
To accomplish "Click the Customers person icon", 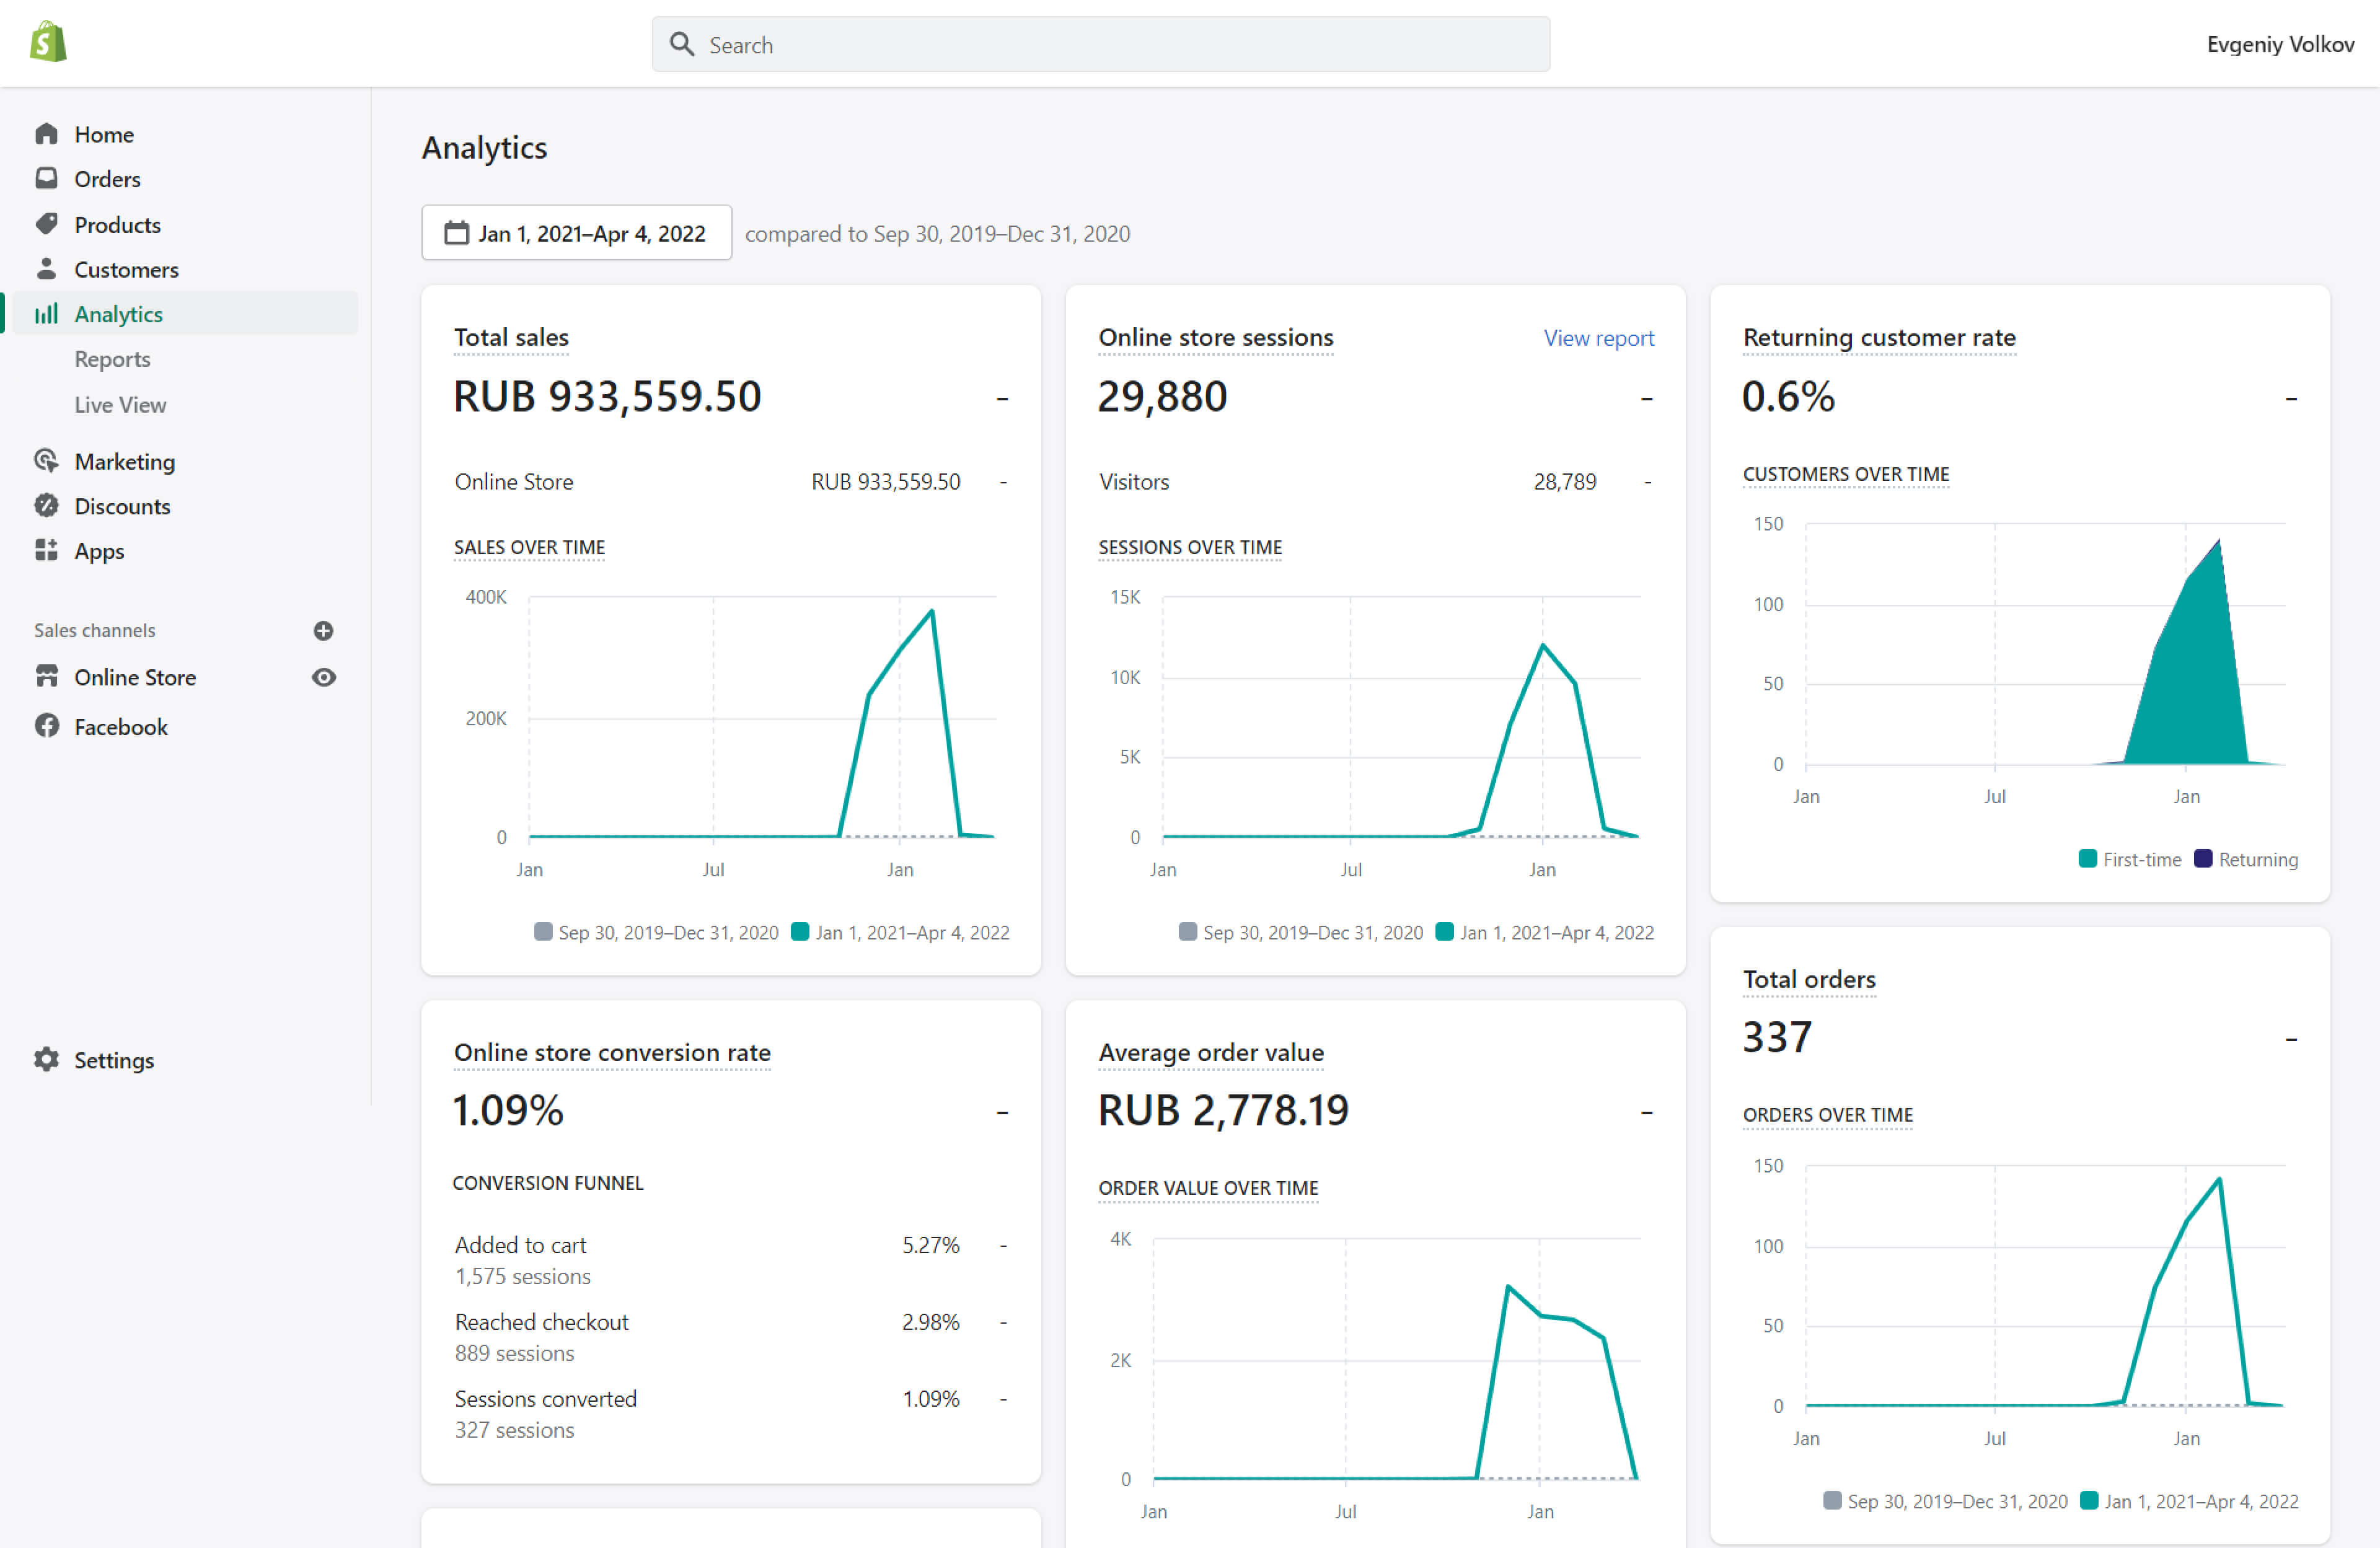I will pyautogui.click(x=46, y=269).
